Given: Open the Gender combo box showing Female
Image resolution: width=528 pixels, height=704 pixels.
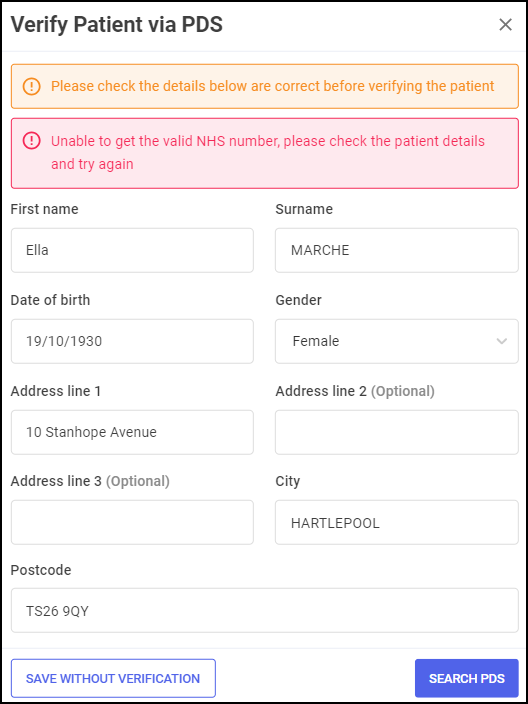Looking at the screenshot, I should click(397, 341).
